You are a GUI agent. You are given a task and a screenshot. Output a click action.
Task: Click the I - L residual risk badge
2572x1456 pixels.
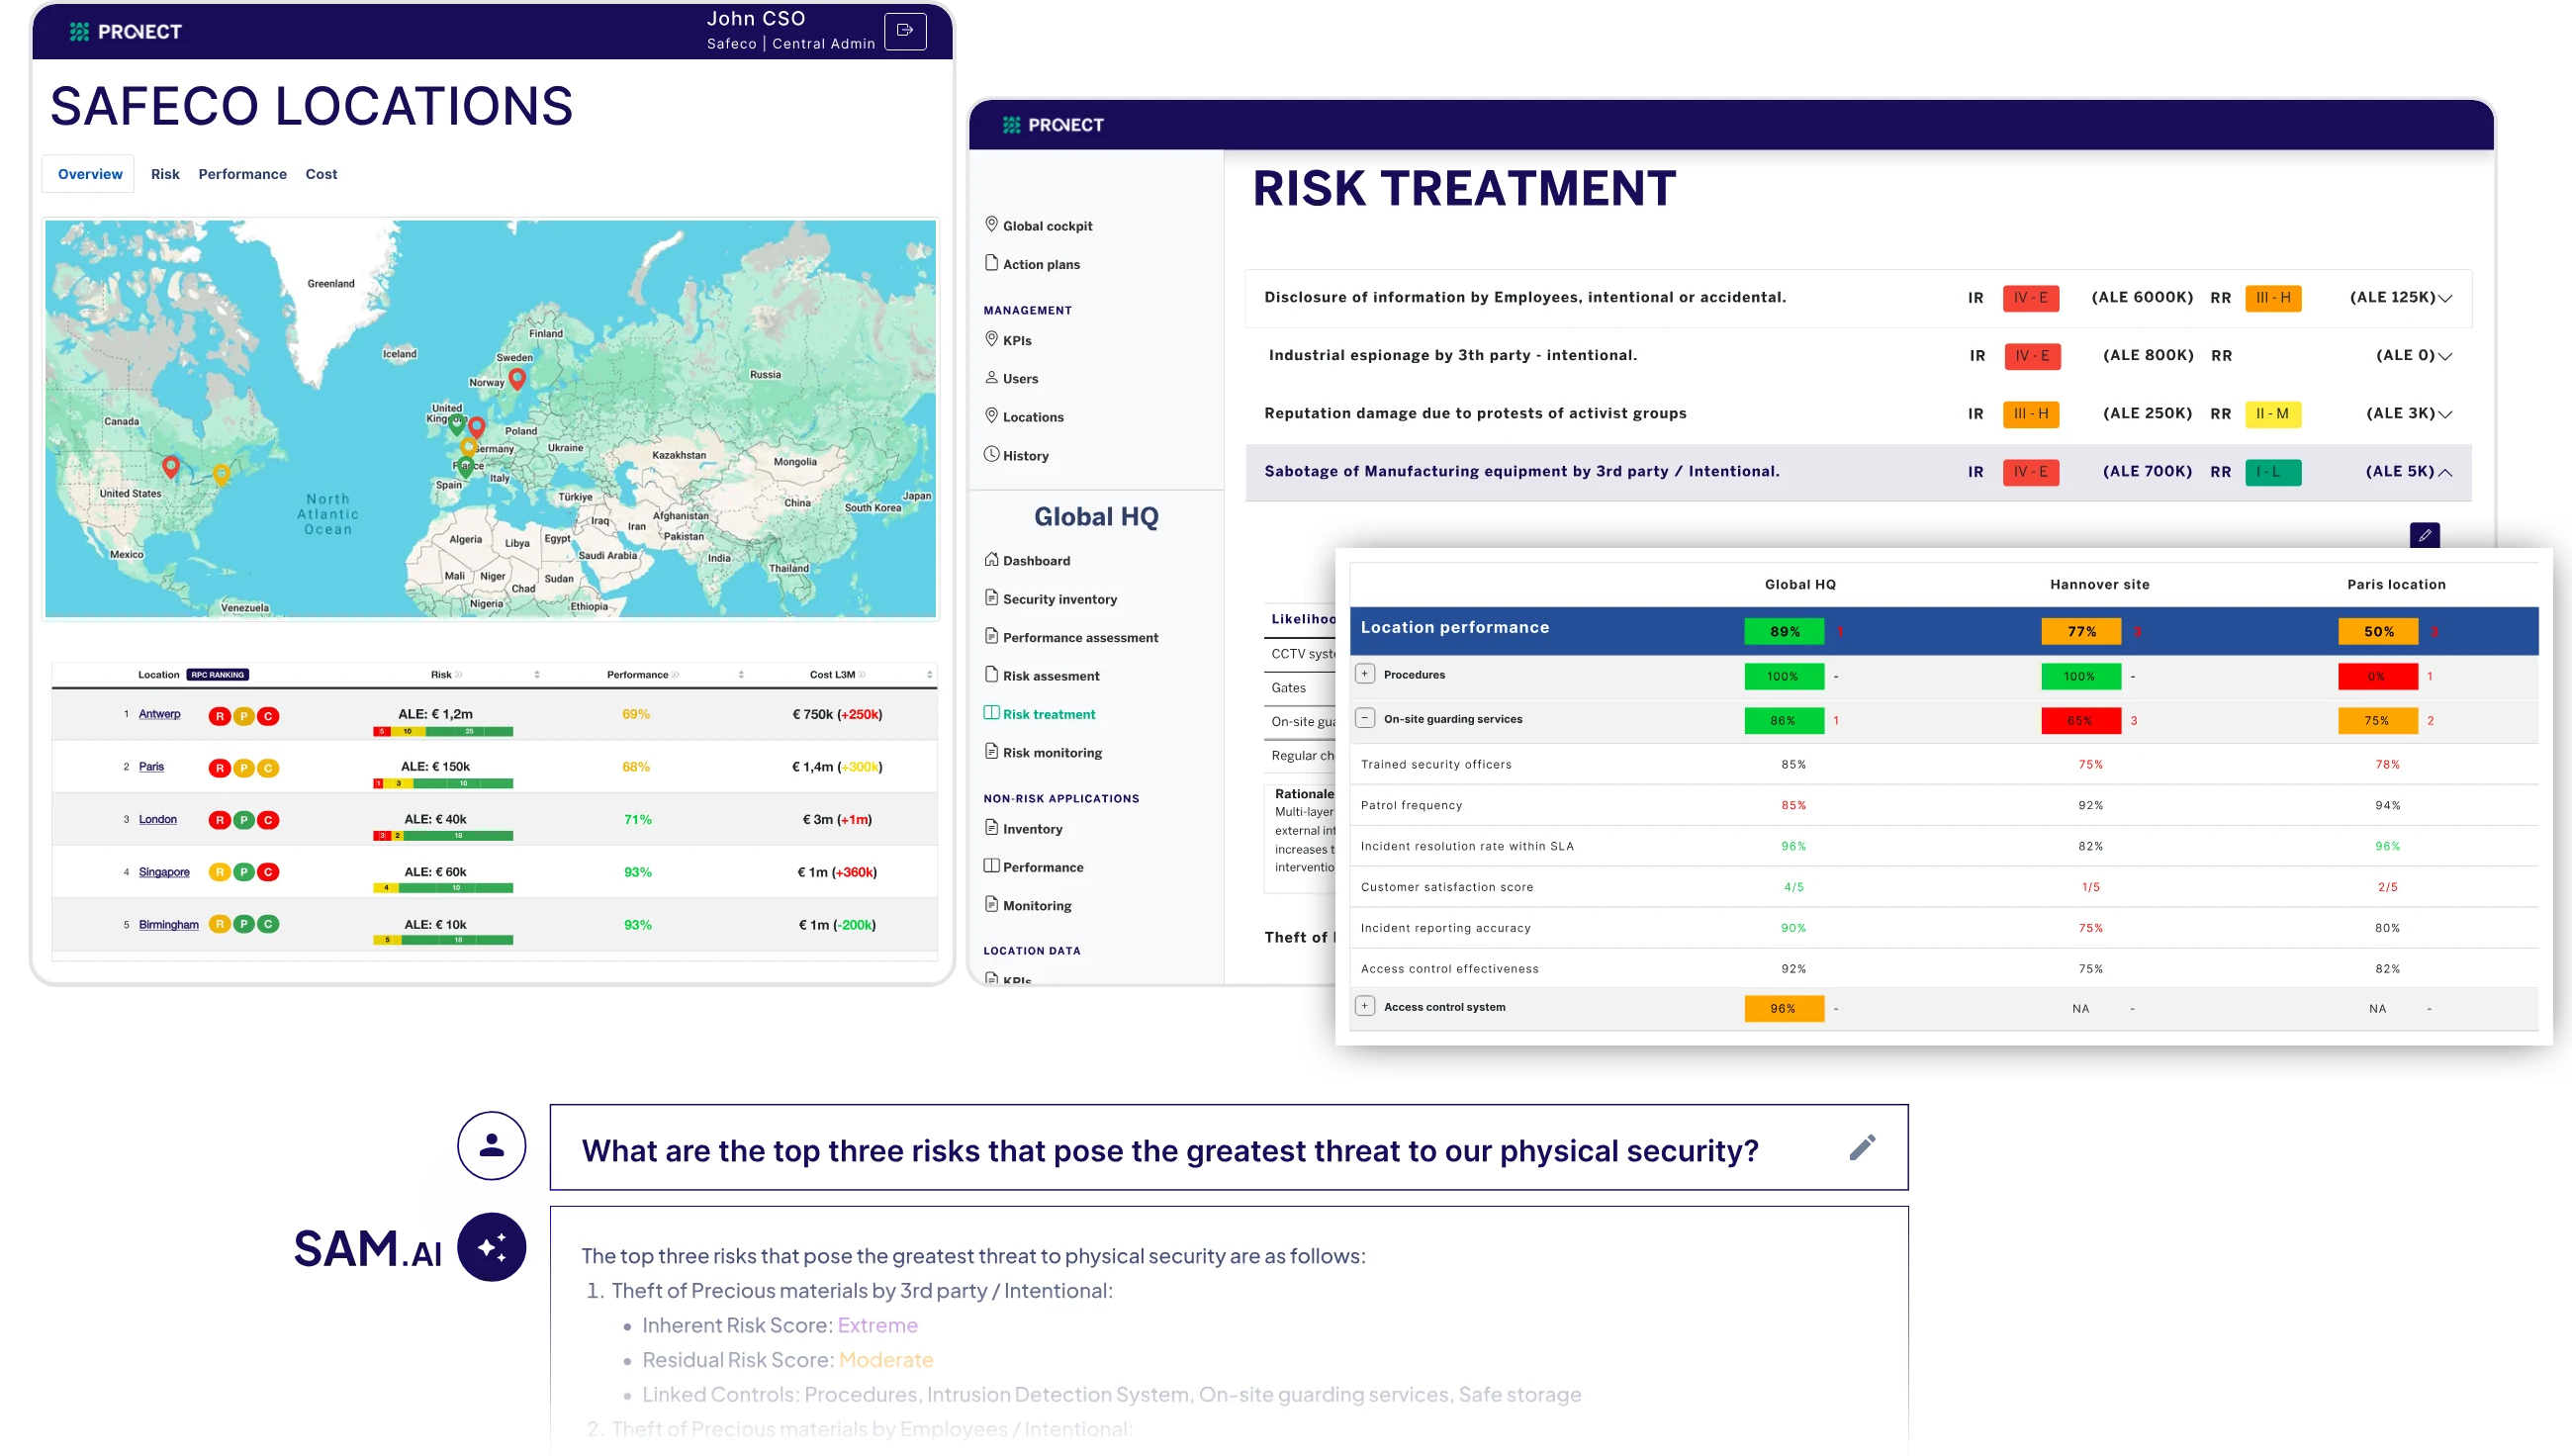[x=2272, y=472]
